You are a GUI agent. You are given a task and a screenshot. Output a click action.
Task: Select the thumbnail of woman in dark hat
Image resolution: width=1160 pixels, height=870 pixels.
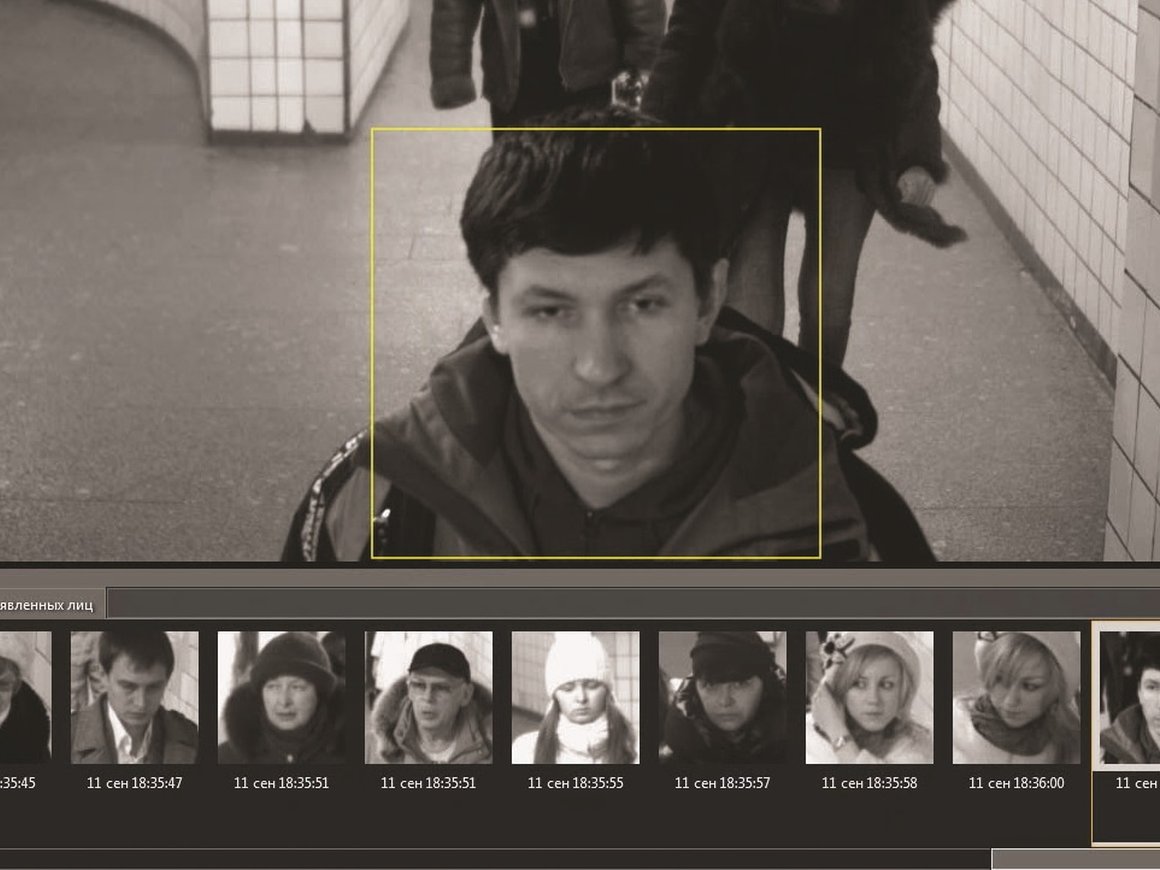[281, 697]
